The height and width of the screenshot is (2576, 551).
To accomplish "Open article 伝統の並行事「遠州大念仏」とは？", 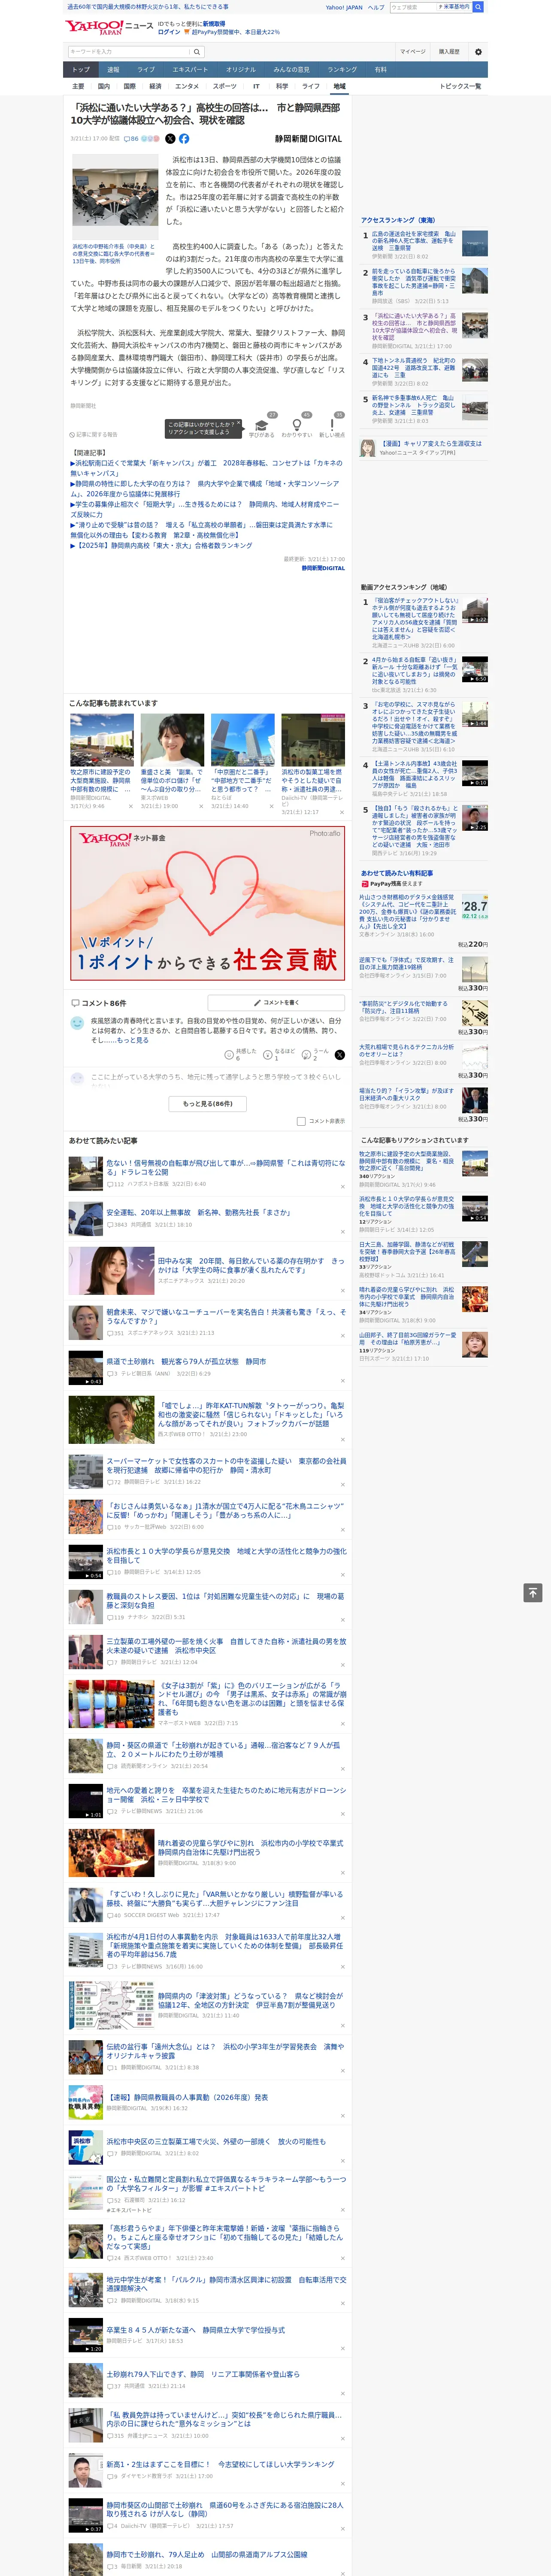I will [x=226, y=2051].
